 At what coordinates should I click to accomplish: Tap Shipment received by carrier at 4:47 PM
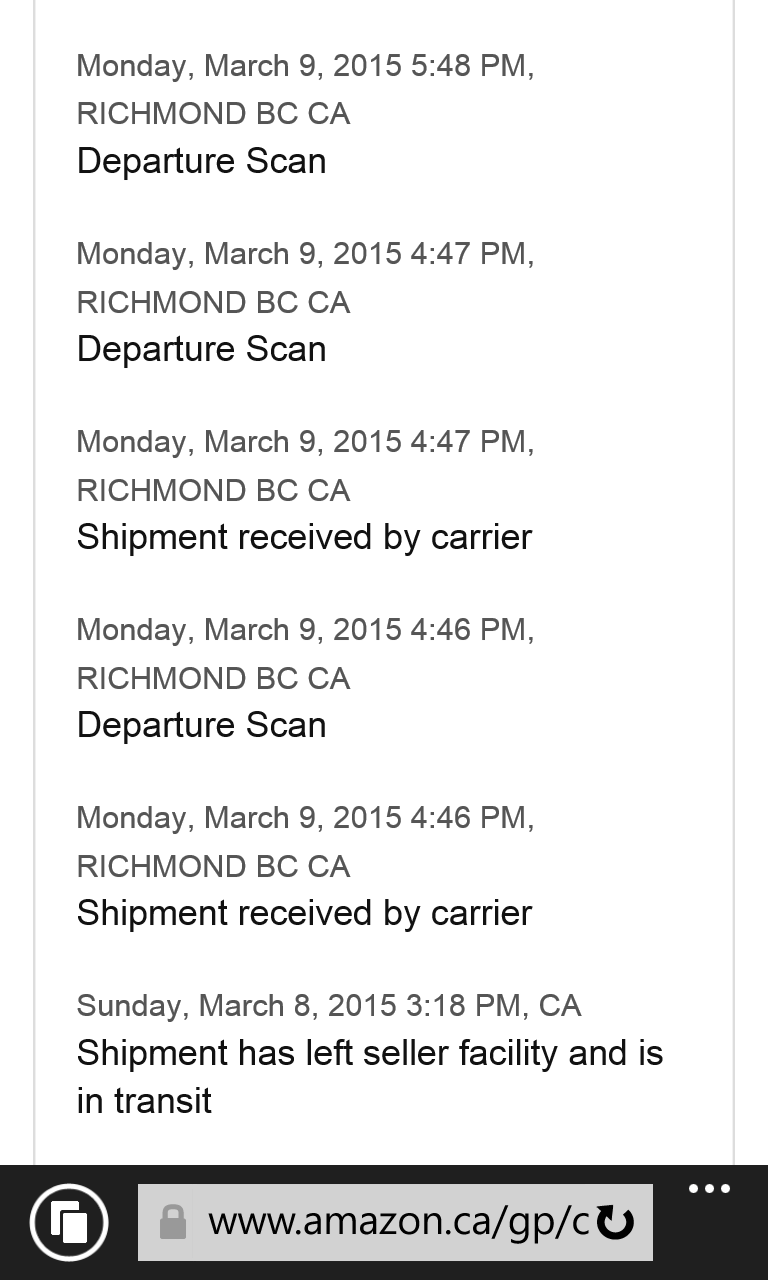tap(304, 537)
